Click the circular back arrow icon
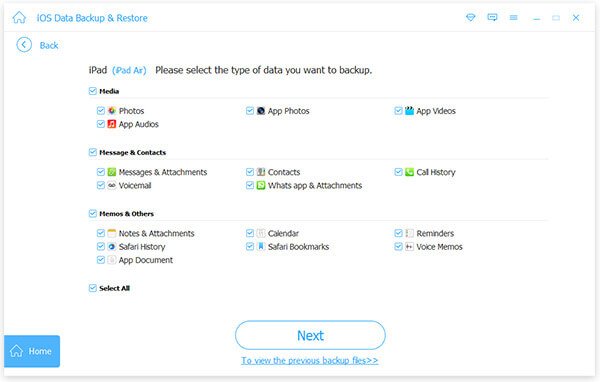The image size is (600, 382). 24,45
